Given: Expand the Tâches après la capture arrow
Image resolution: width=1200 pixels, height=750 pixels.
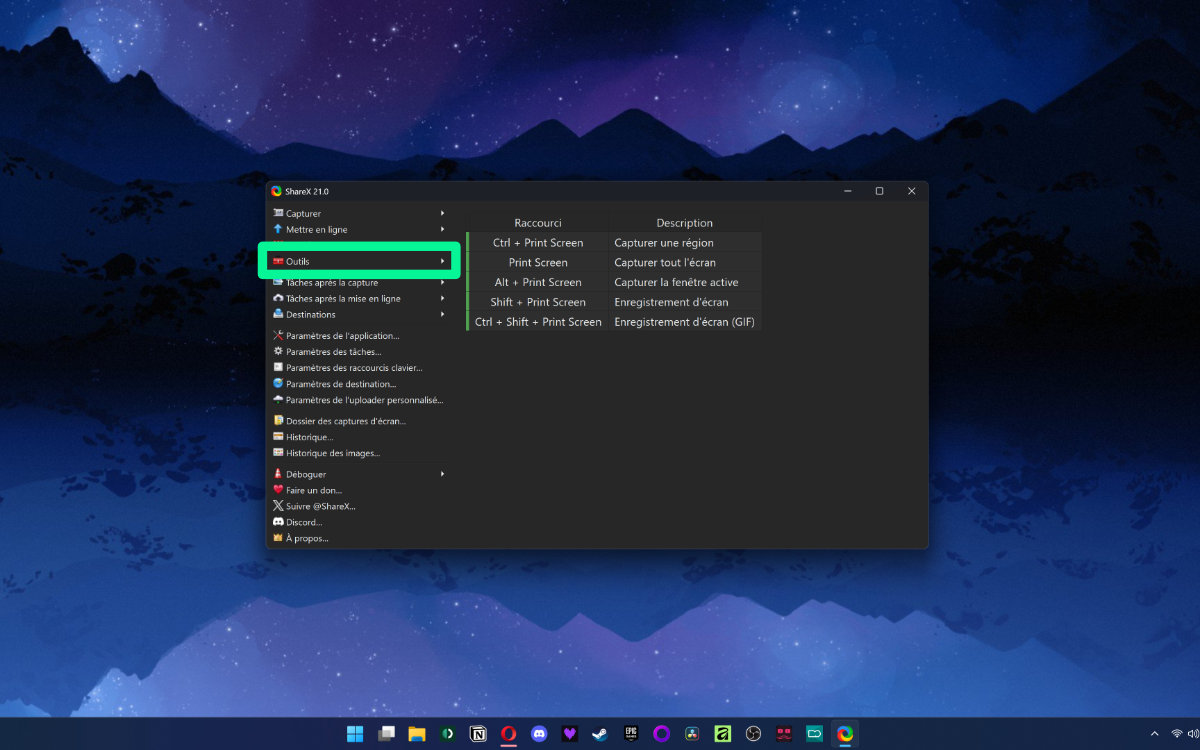Looking at the screenshot, I should 442,282.
